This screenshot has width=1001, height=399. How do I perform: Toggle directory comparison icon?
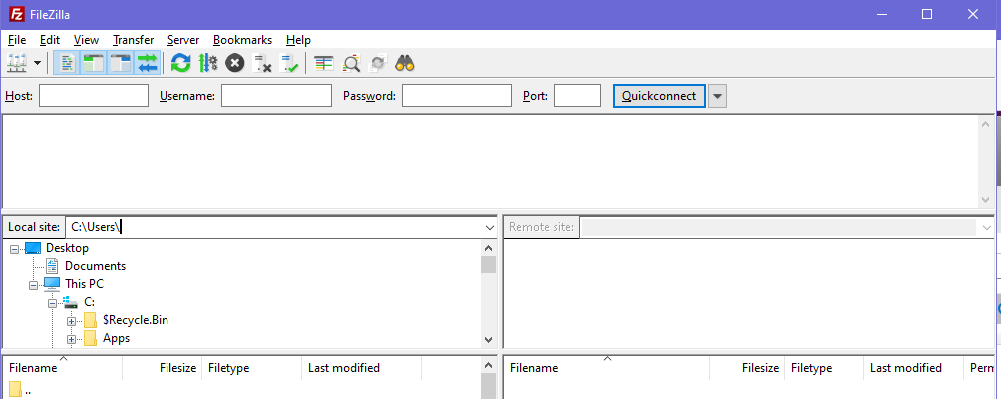coord(352,63)
